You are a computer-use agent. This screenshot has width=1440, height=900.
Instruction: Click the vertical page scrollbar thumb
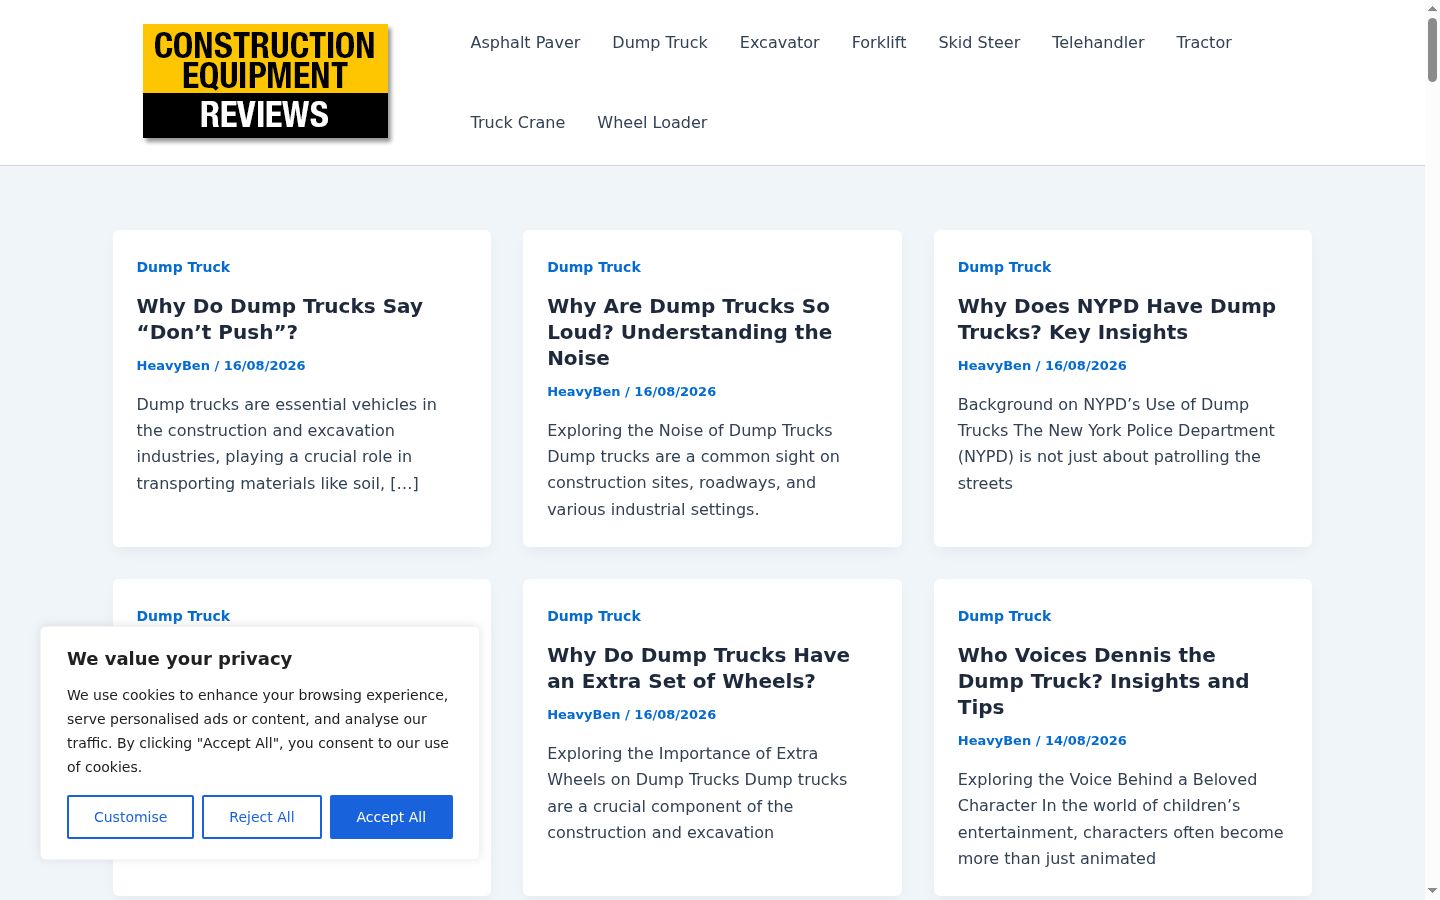tap(1432, 49)
